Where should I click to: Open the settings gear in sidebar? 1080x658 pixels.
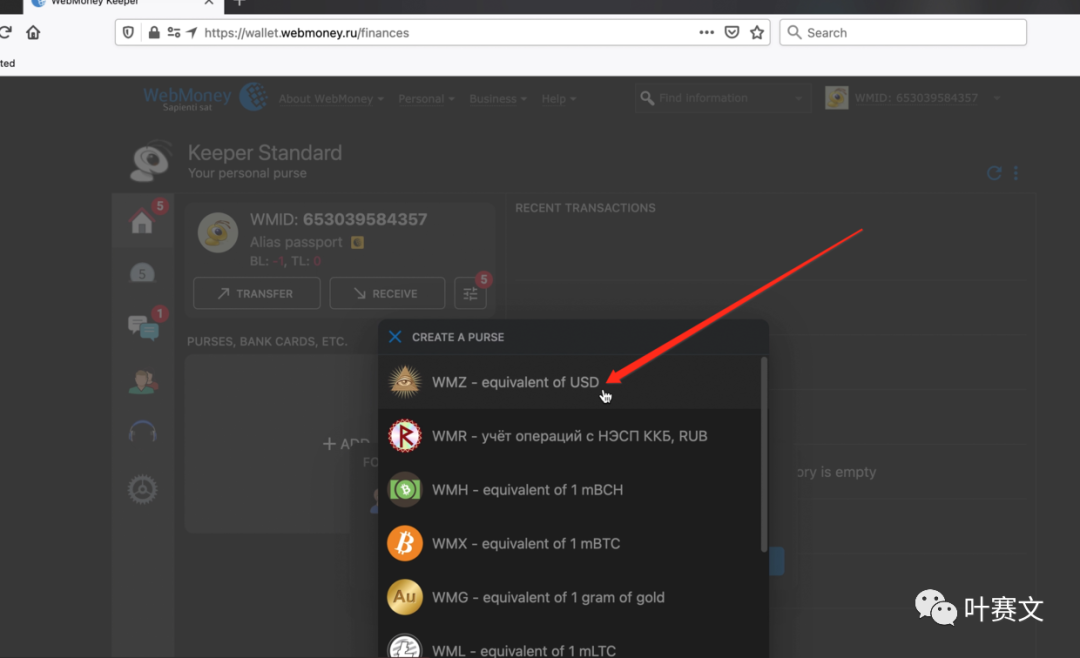click(x=143, y=489)
